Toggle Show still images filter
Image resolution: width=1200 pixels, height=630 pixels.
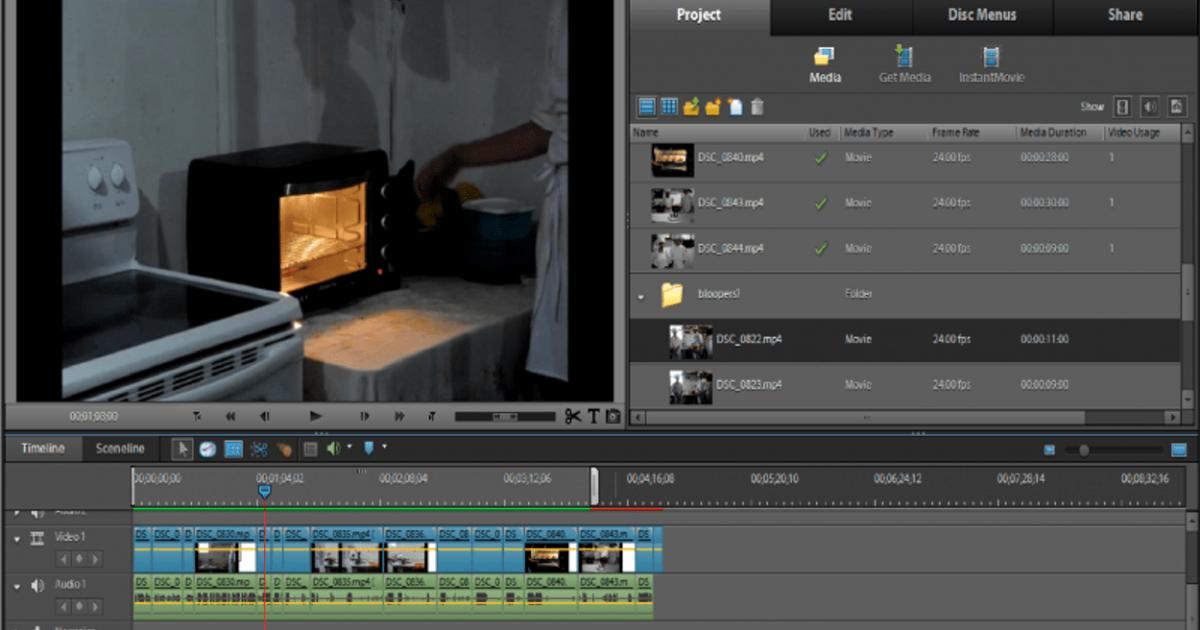1178,107
